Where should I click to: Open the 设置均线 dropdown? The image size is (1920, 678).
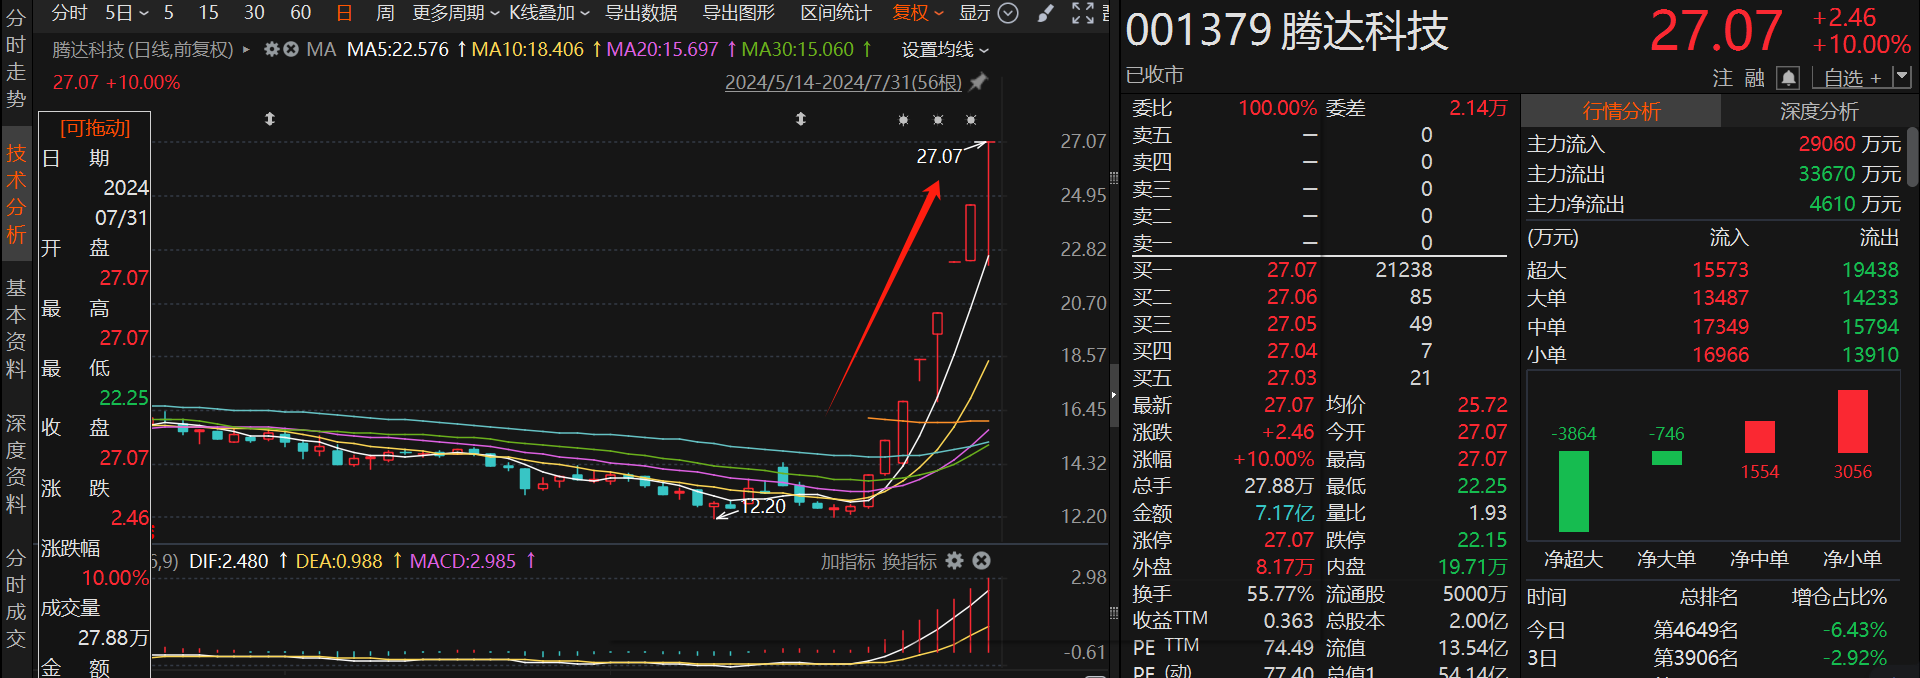point(945,49)
